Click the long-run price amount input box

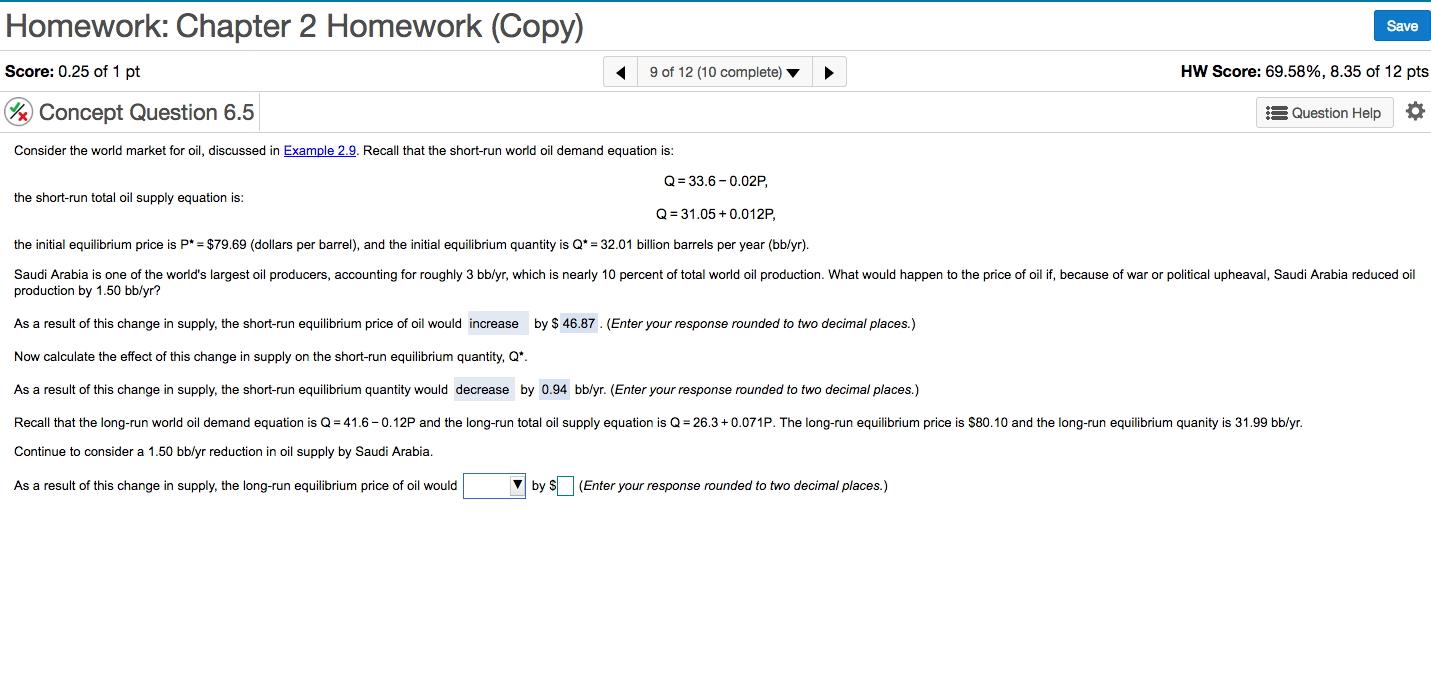[565, 486]
